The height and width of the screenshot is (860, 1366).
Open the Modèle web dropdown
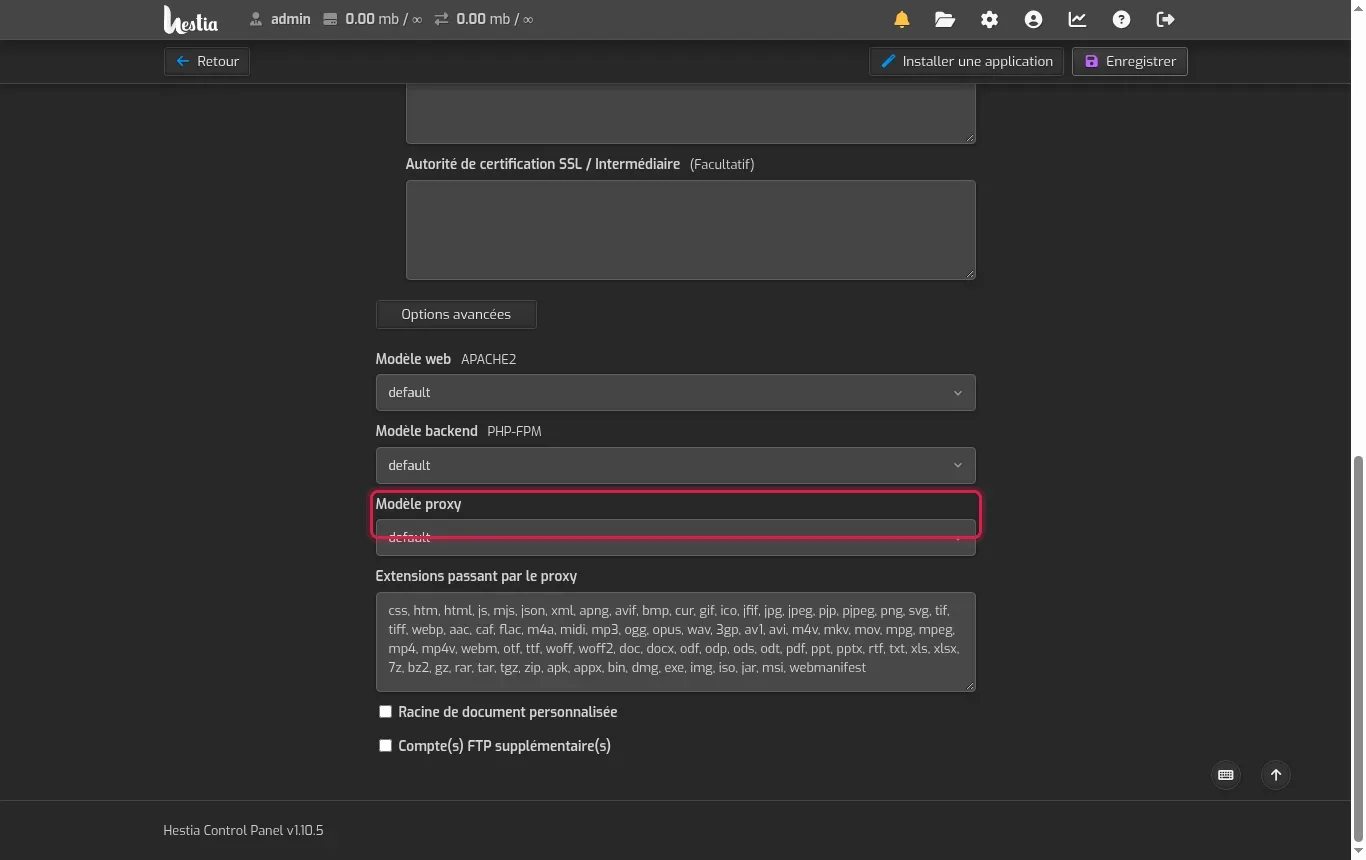pyautogui.click(x=675, y=393)
